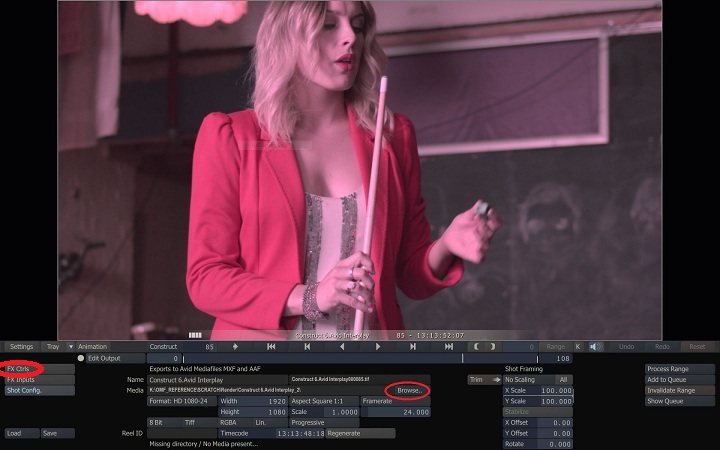Click the All button beside No Scaling
This screenshot has width=720, height=450.
[563, 380]
